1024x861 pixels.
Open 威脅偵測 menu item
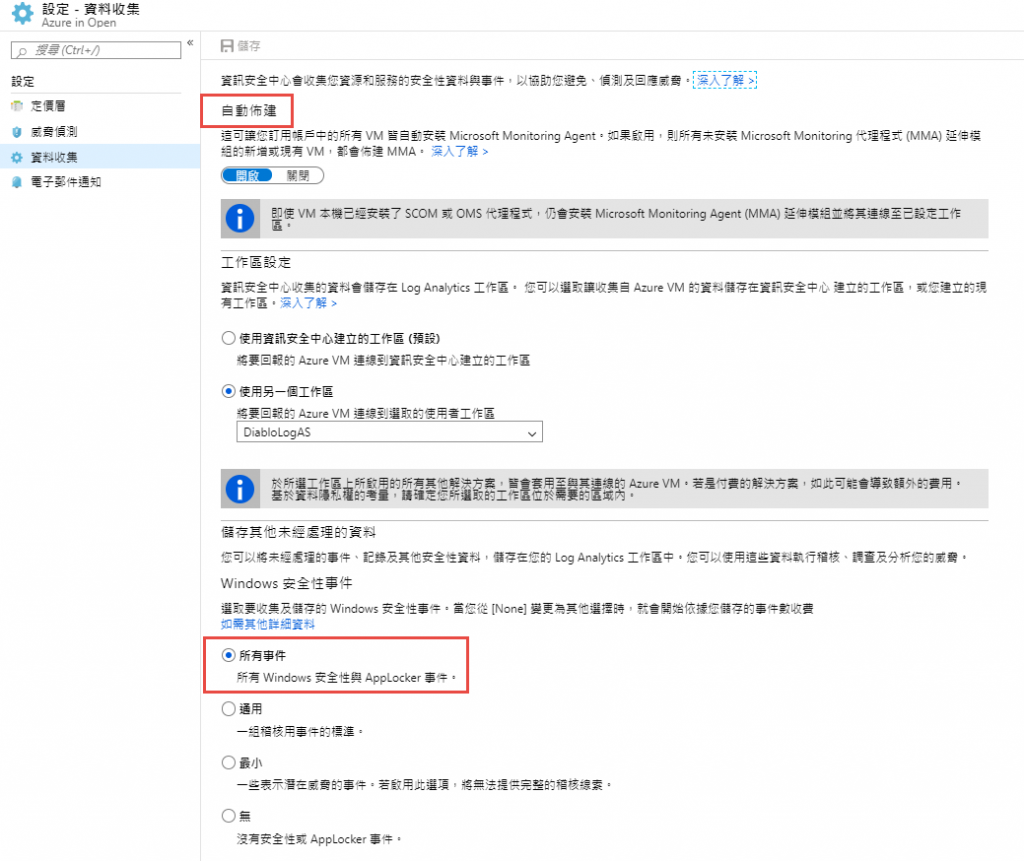coord(100,132)
